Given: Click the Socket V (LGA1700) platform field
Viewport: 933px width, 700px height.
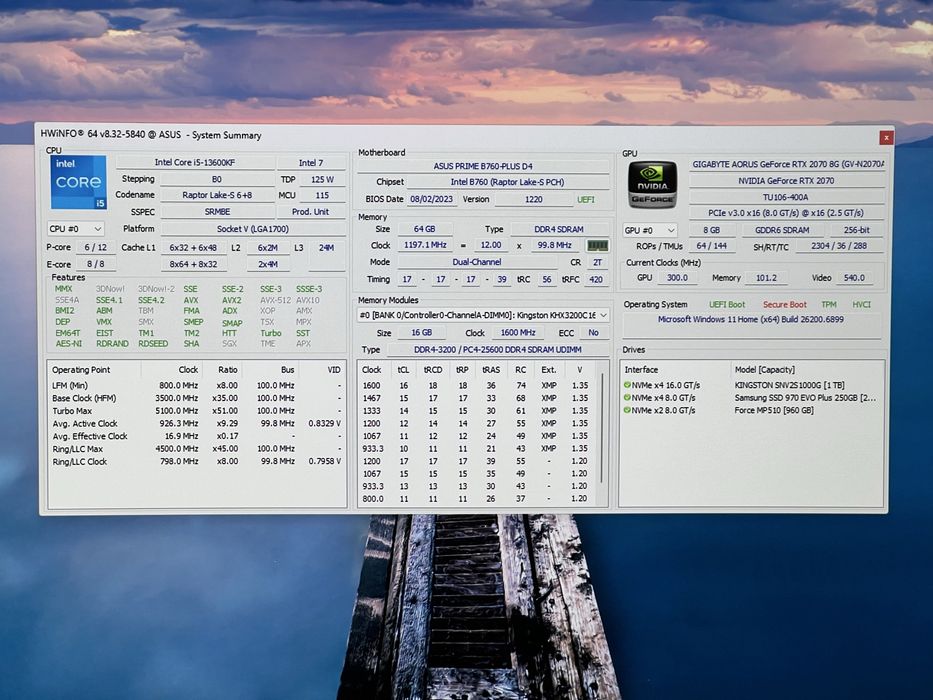Looking at the screenshot, I should click(253, 229).
